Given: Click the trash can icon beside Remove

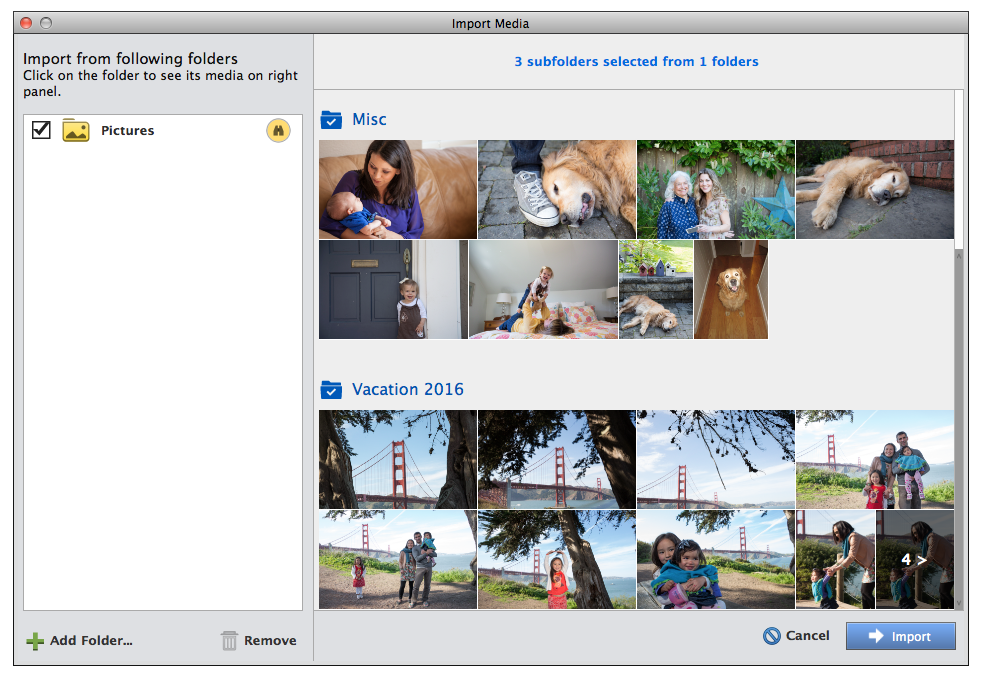Looking at the screenshot, I should tap(230, 640).
